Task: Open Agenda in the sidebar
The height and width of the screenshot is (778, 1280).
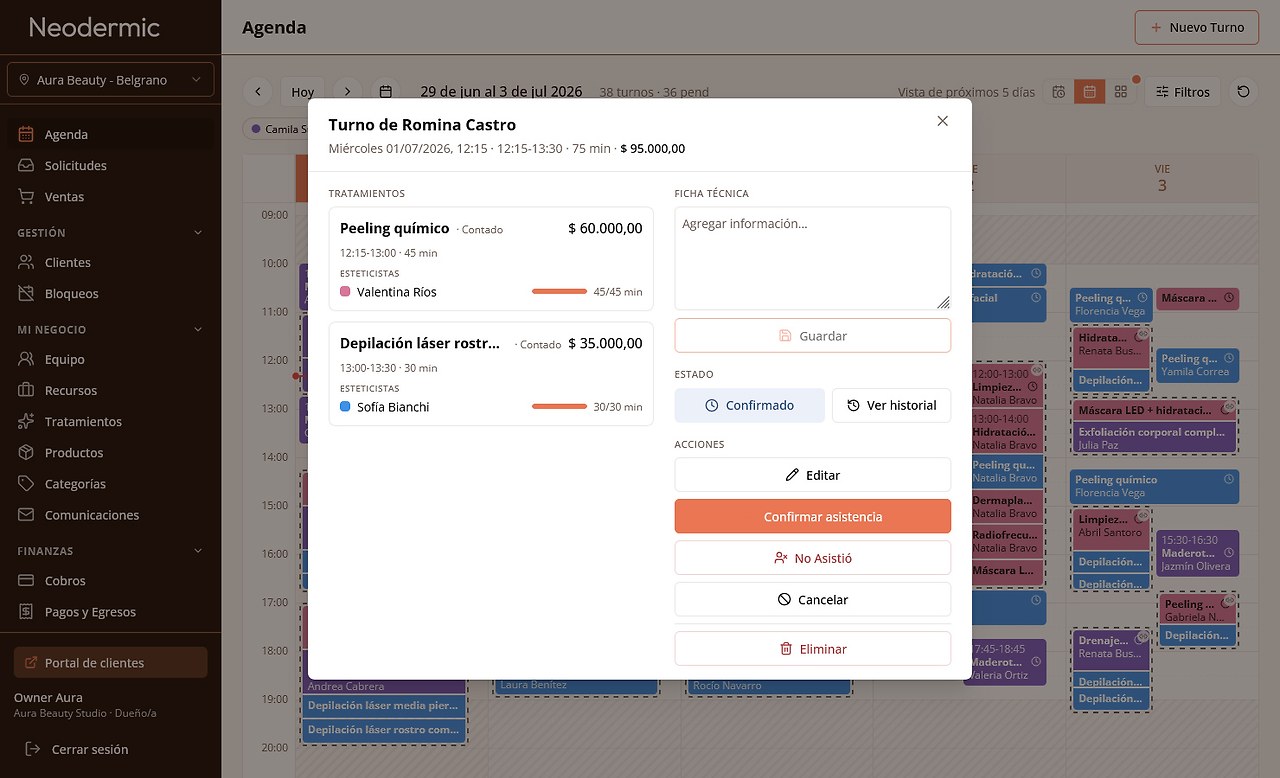Action: 110,134
